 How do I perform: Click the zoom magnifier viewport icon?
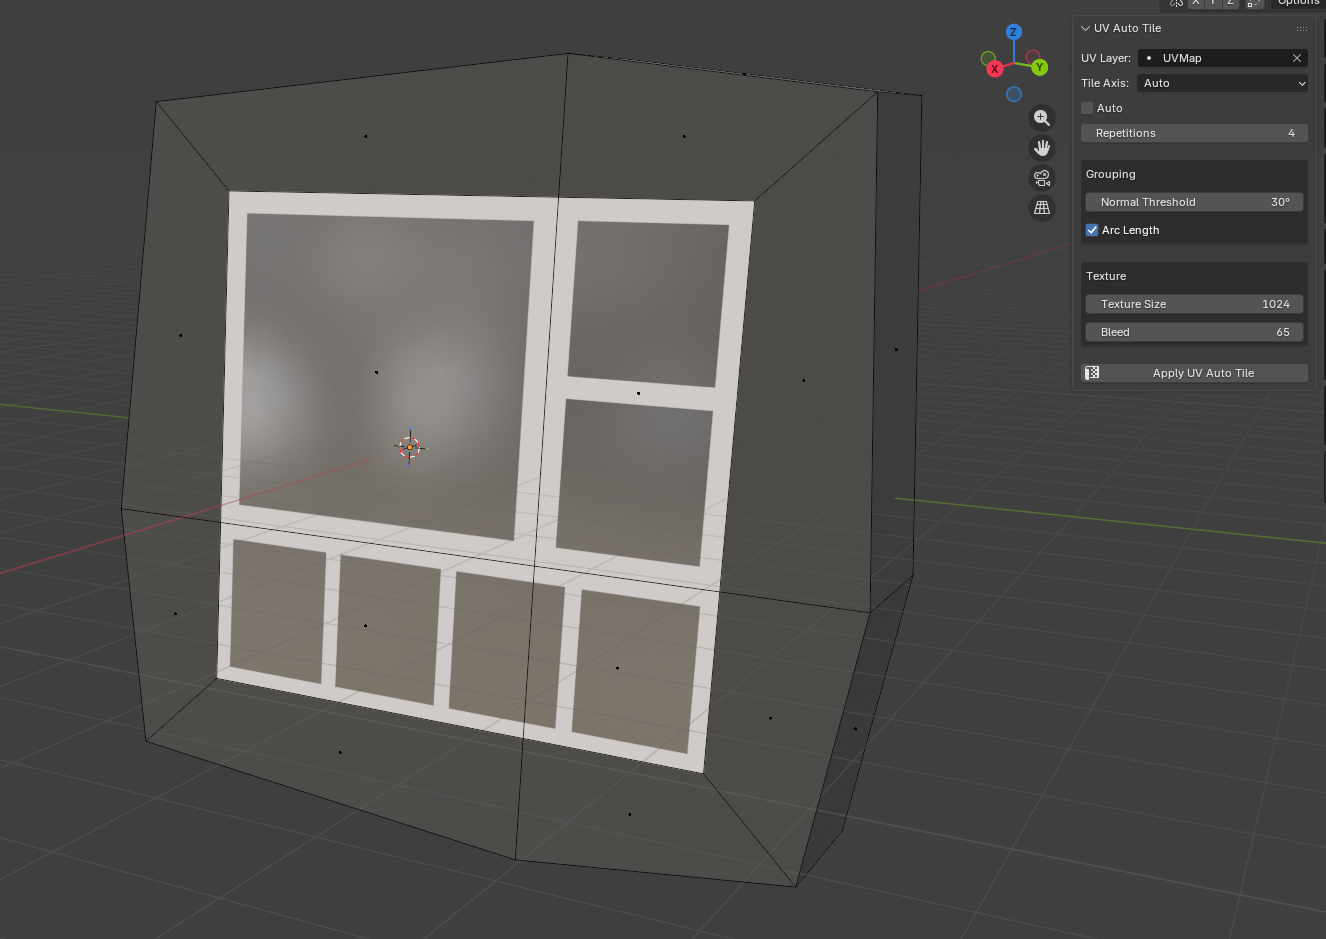1042,118
